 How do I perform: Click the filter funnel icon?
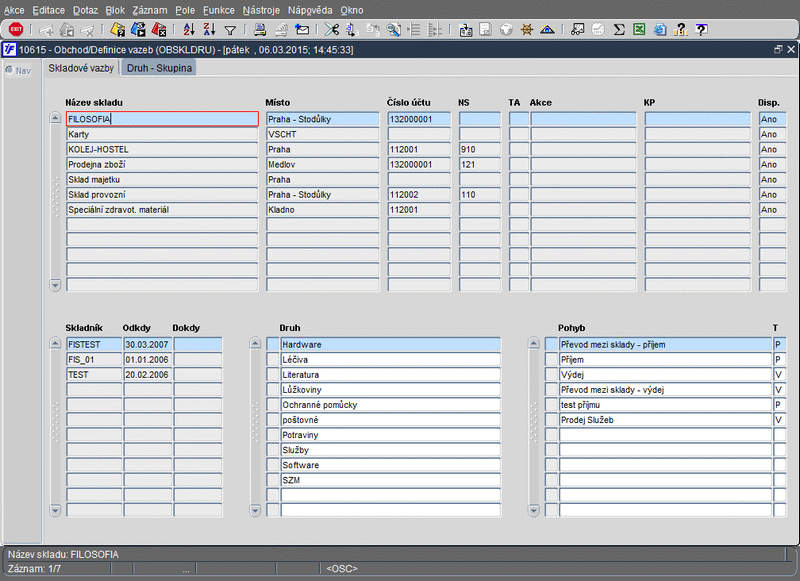click(230, 30)
